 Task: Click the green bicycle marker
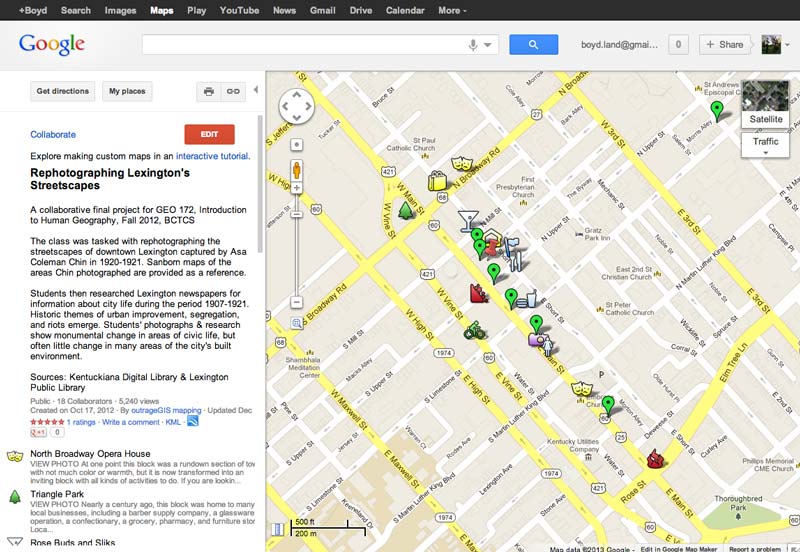(x=474, y=331)
